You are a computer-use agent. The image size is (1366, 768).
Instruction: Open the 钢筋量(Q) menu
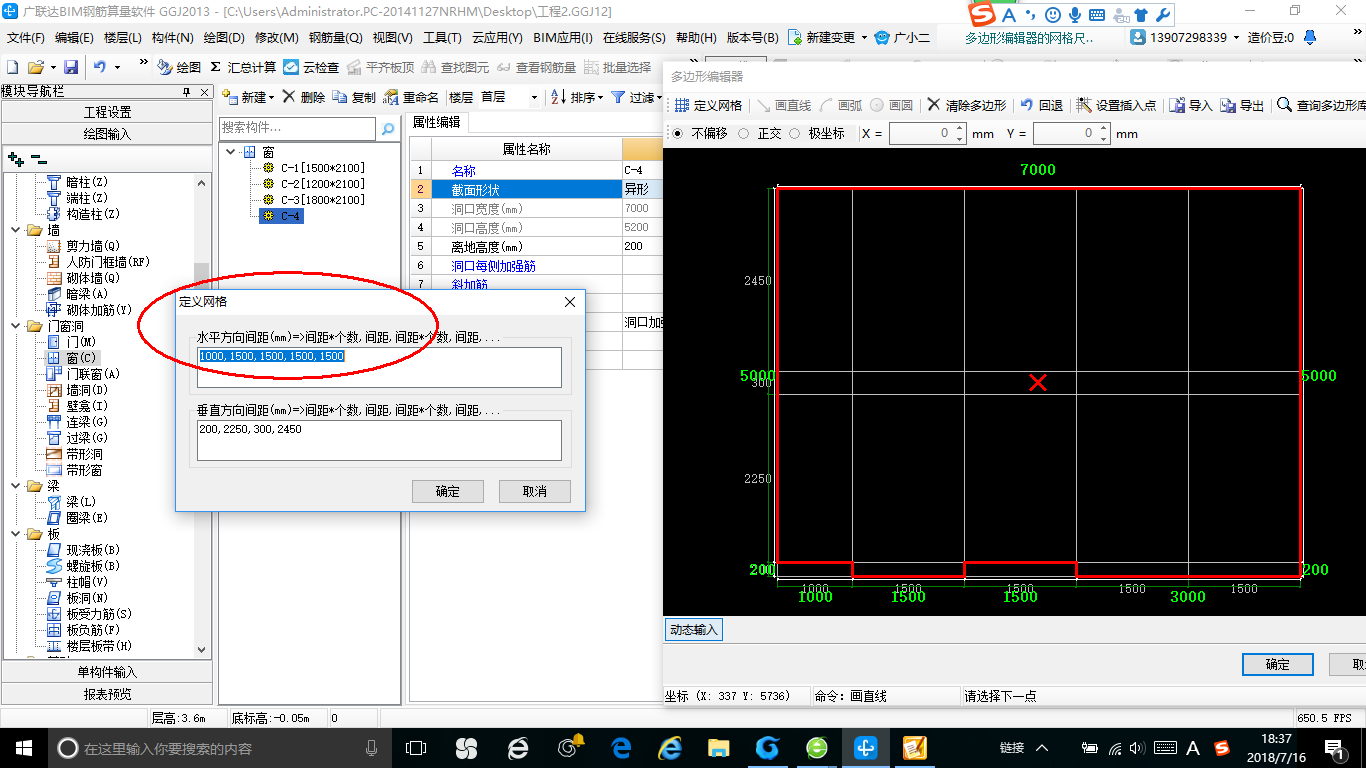(x=335, y=37)
